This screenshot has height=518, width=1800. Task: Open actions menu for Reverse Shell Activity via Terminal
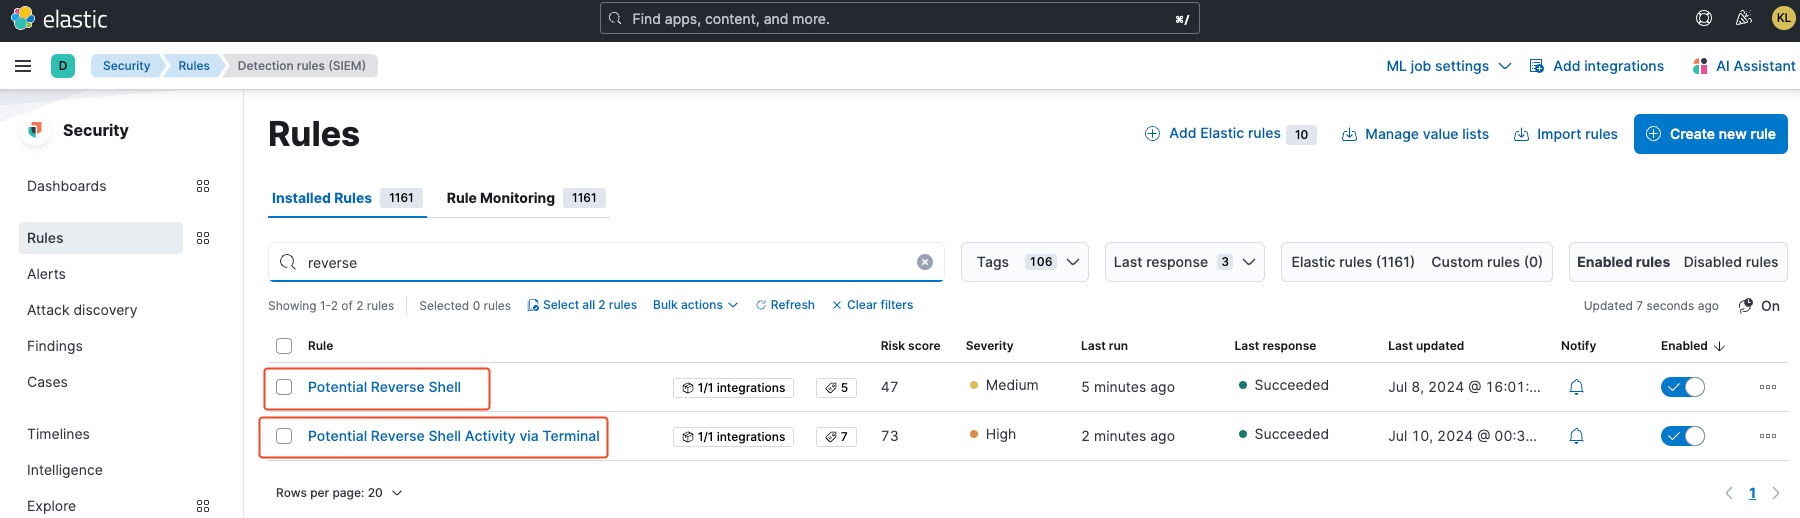pos(1768,436)
